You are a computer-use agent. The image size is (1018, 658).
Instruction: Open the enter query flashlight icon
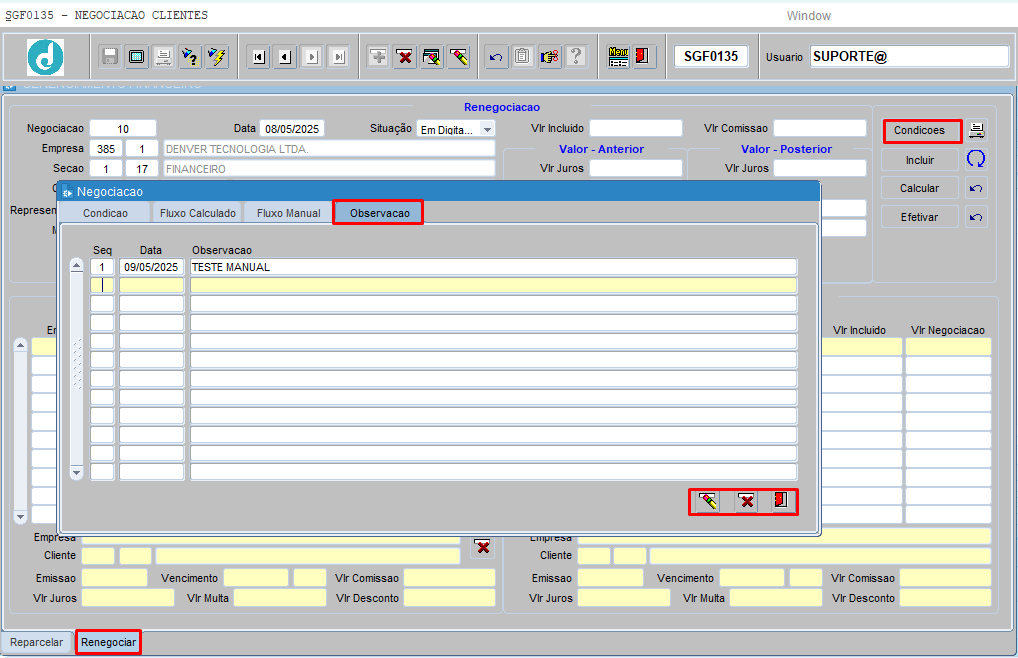tap(190, 57)
